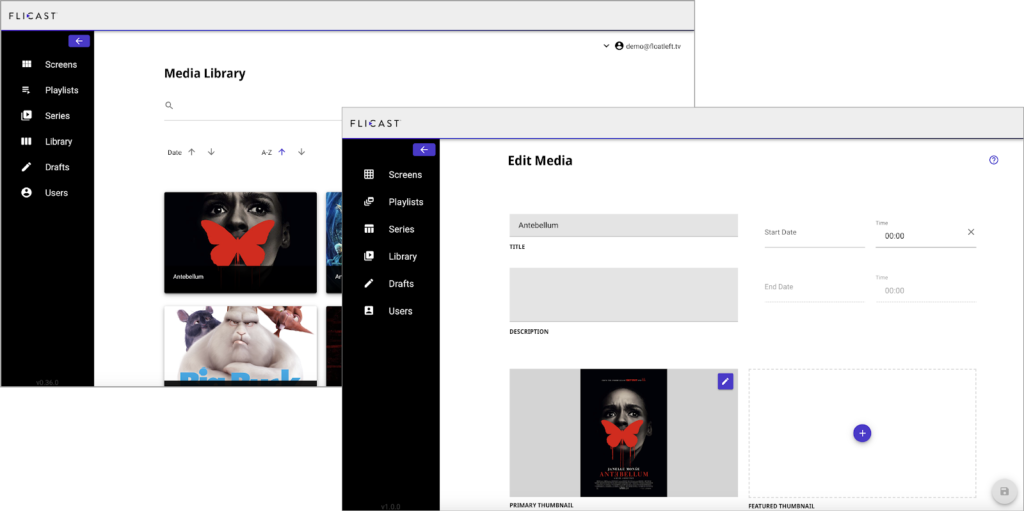
Task: Click the Start Date field
Action: 814,233
